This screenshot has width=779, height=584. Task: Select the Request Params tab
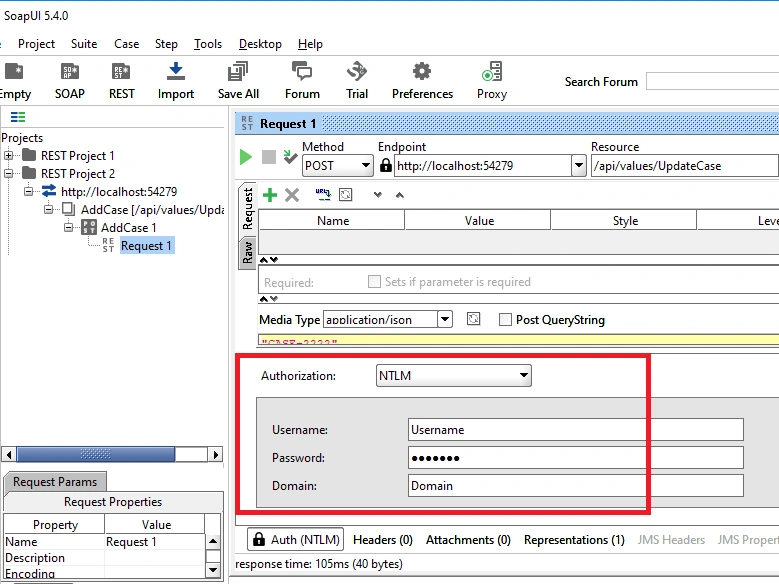(x=55, y=482)
